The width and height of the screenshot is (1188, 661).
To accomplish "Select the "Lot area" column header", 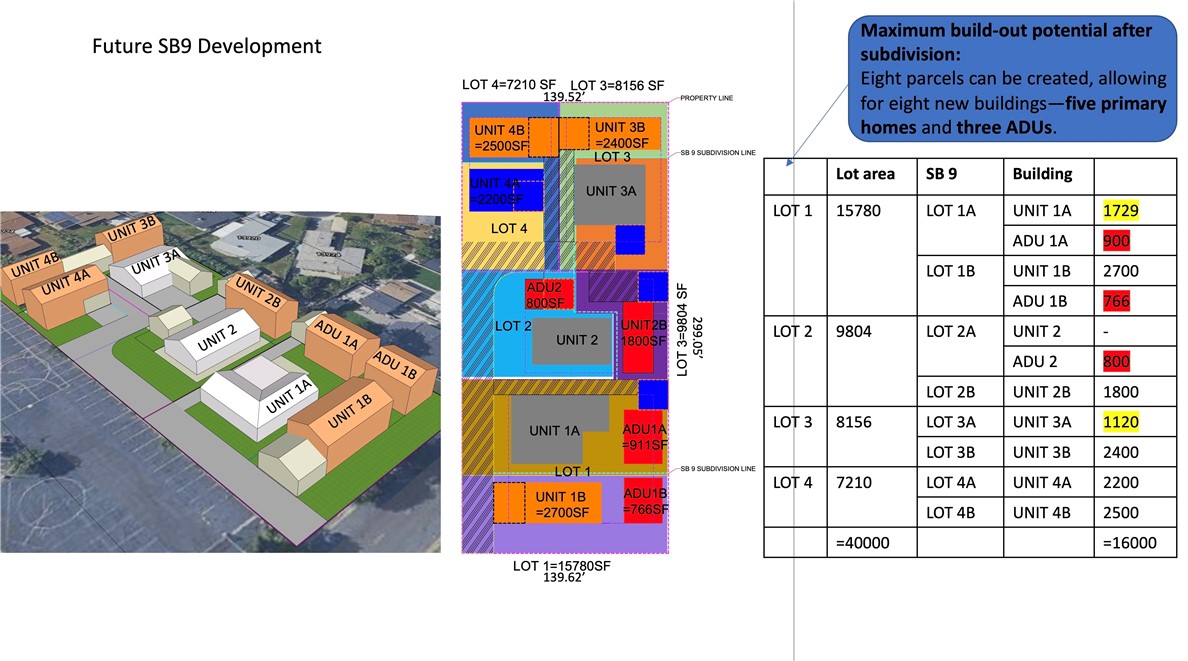I will pos(865,173).
